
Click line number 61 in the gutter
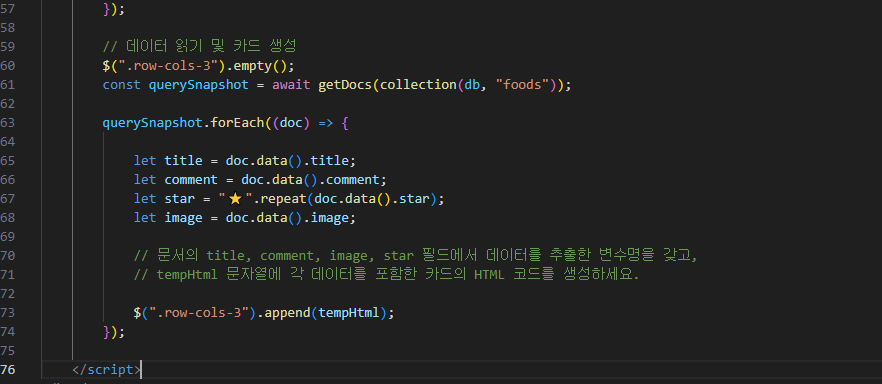(7, 85)
